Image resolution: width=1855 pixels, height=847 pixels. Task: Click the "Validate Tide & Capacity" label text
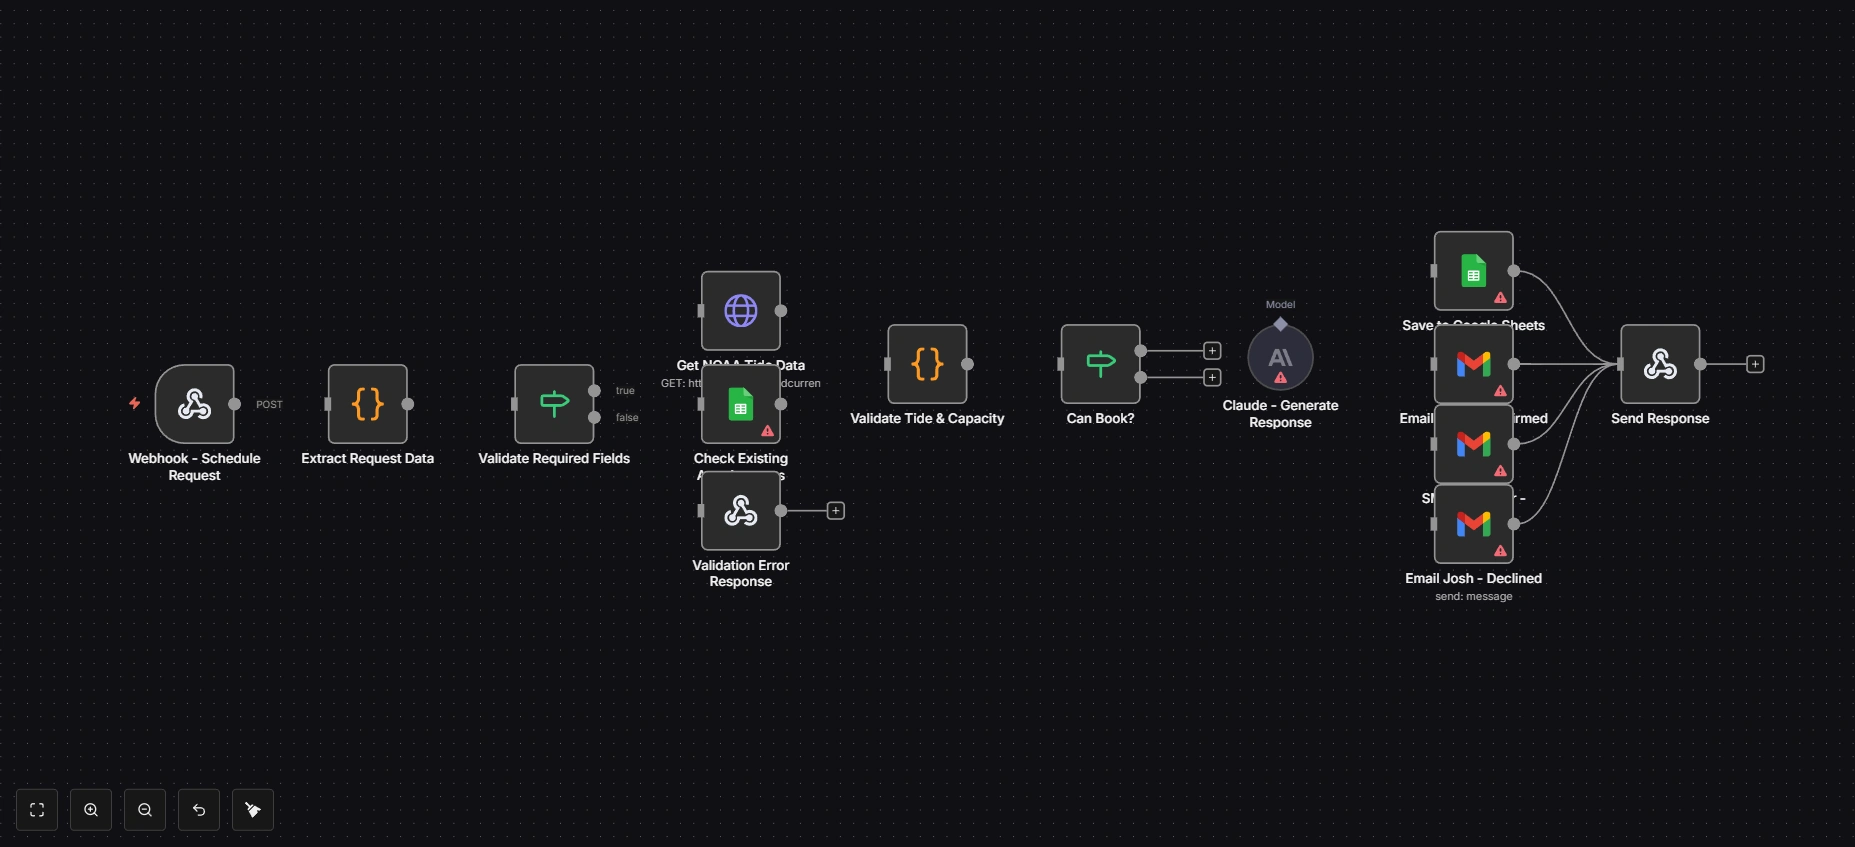coord(927,419)
